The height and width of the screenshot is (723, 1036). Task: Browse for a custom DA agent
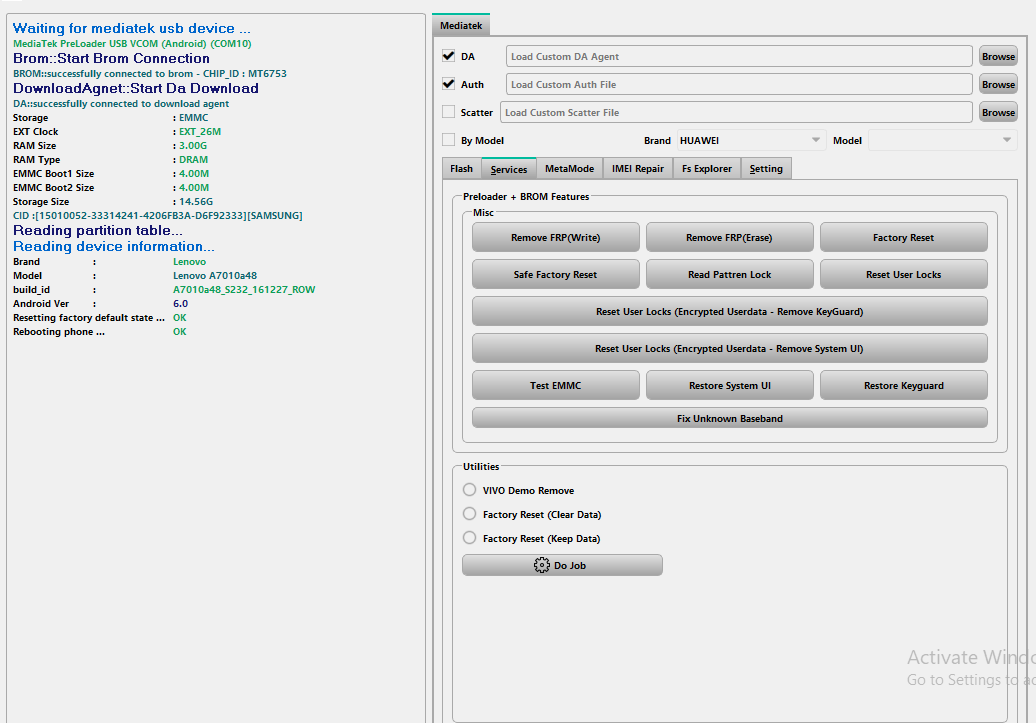[998, 56]
